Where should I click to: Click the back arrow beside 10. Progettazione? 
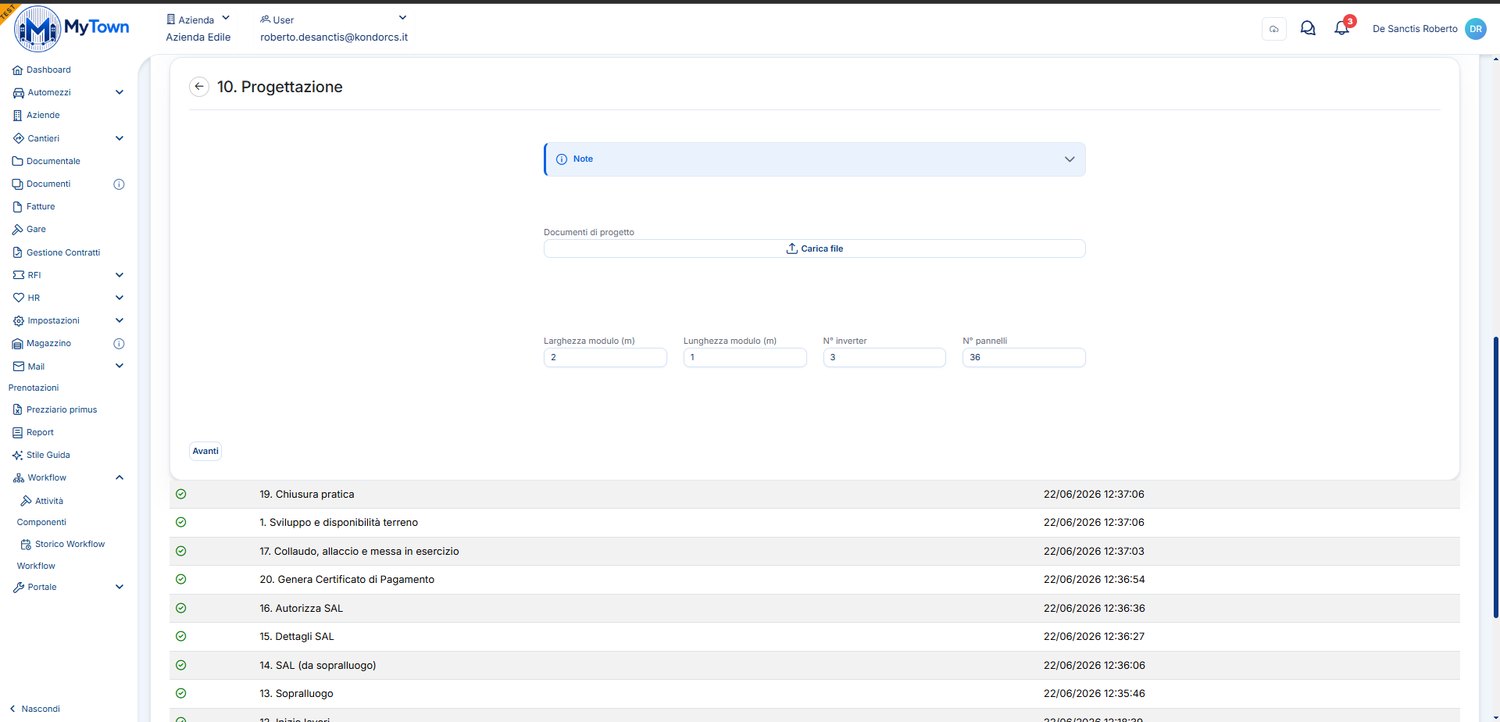coord(199,87)
